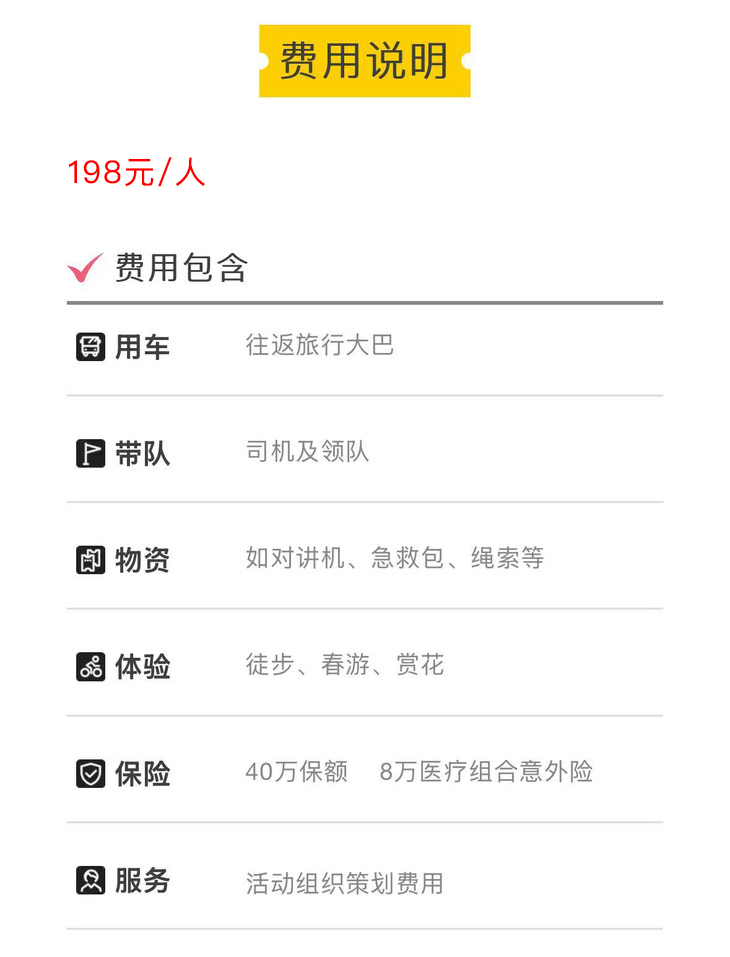
Task: Click the person icon beside 服务
Action: click(x=90, y=880)
